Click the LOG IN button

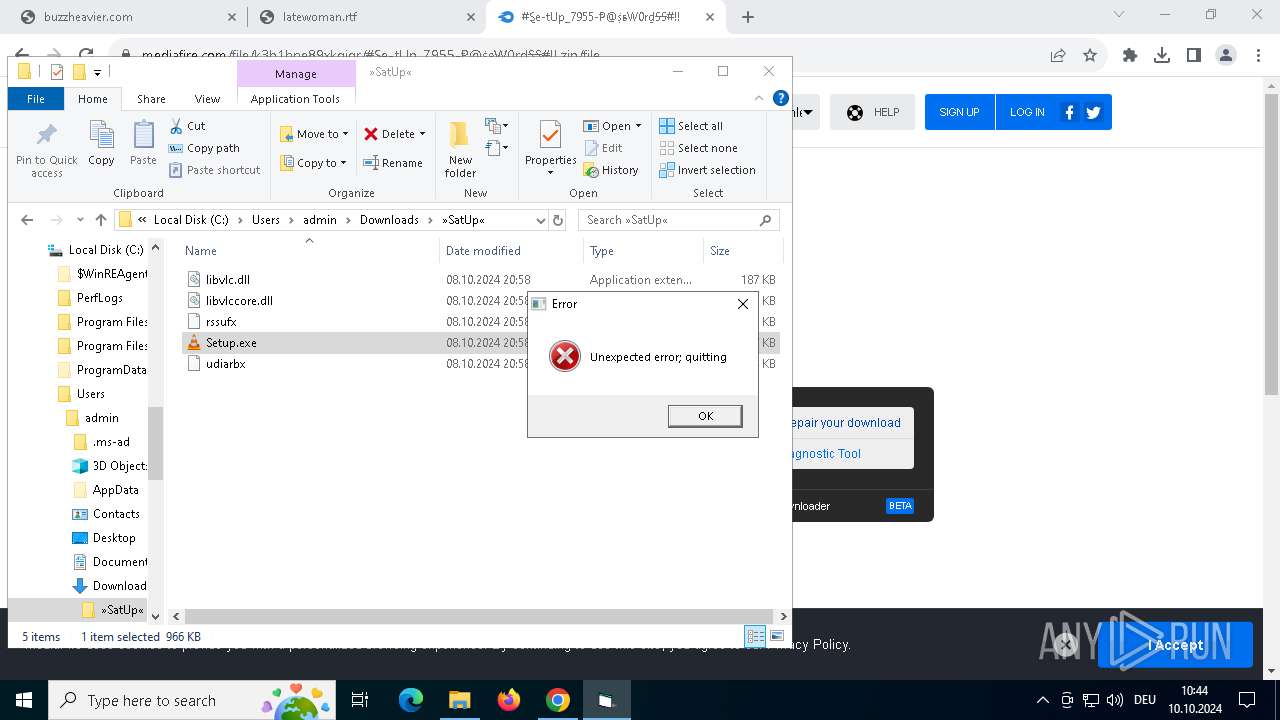1027,112
